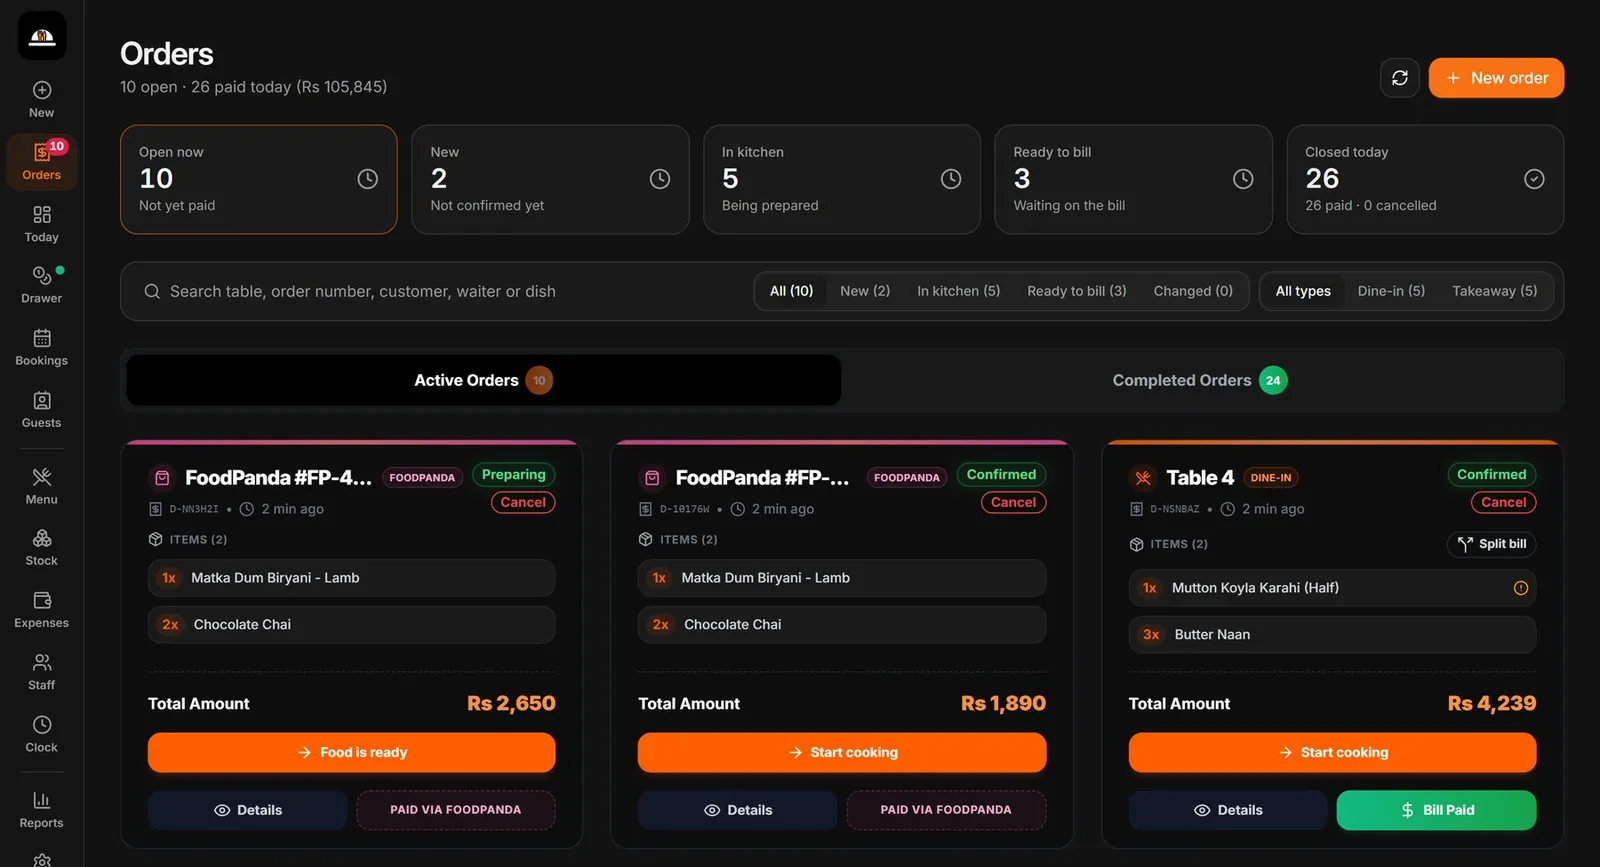Switch to Completed Orders tab
This screenshot has height=867, width=1600.
tap(1200, 380)
